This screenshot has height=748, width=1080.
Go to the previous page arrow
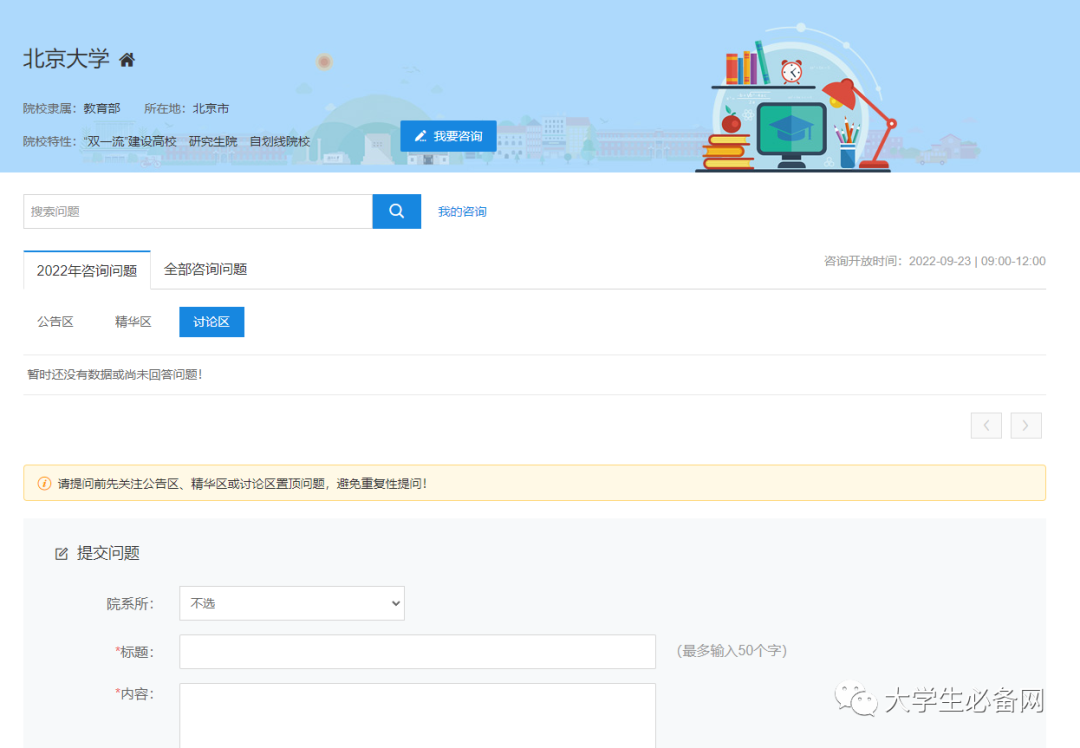coord(986,426)
